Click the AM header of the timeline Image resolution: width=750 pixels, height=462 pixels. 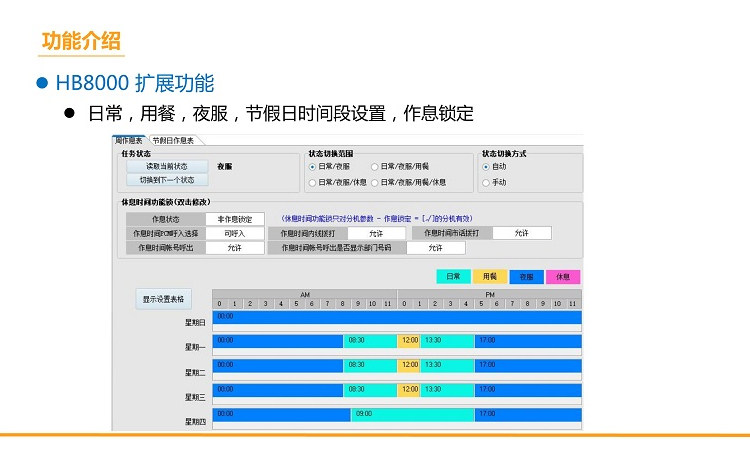tap(305, 294)
